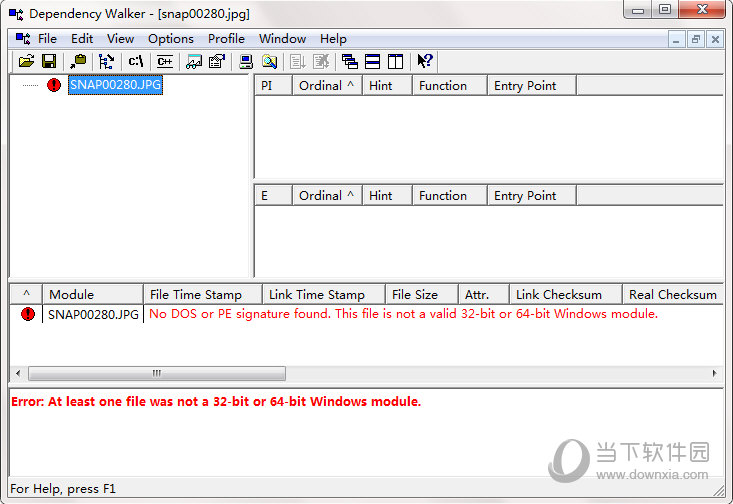The height and width of the screenshot is (504, 733).
Task: Select SNAP00280.JPG row in module list
Action: tap(93, 314)
